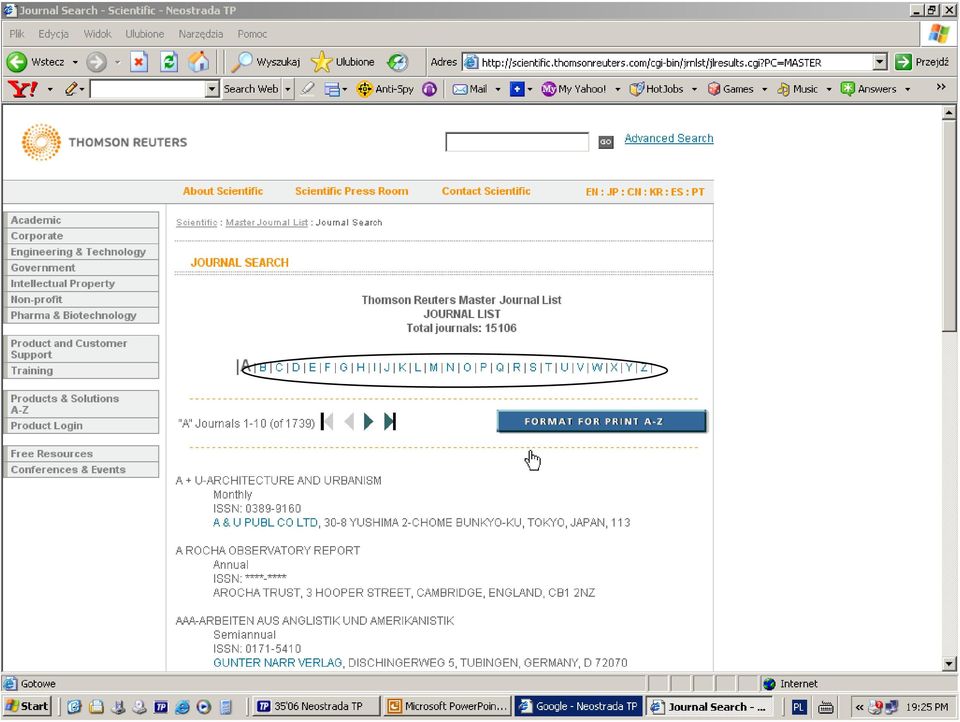Switch to Google - Neostrada TP taskbar window
Image resolution: width=960 pixels, height=722 pixels.
pyautogui.click(x=579, y=706)
